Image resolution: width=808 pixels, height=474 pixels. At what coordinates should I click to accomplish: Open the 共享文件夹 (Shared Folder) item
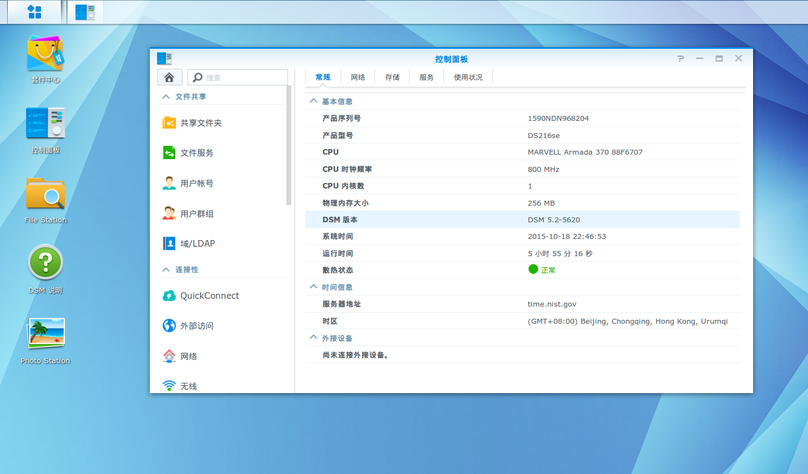[x=200, y=123]
